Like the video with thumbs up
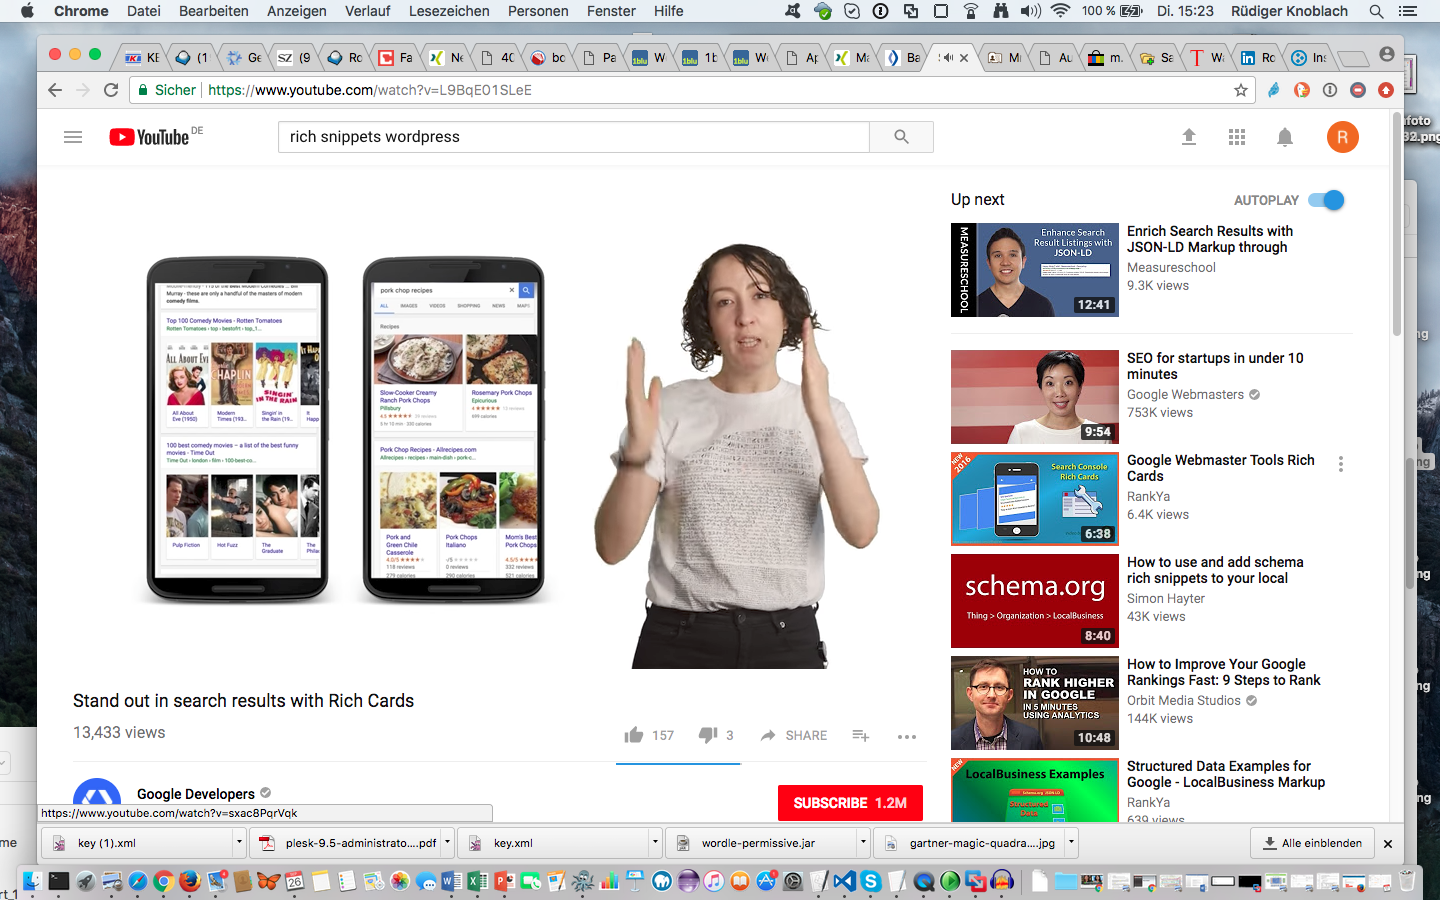 click(634, 735)
